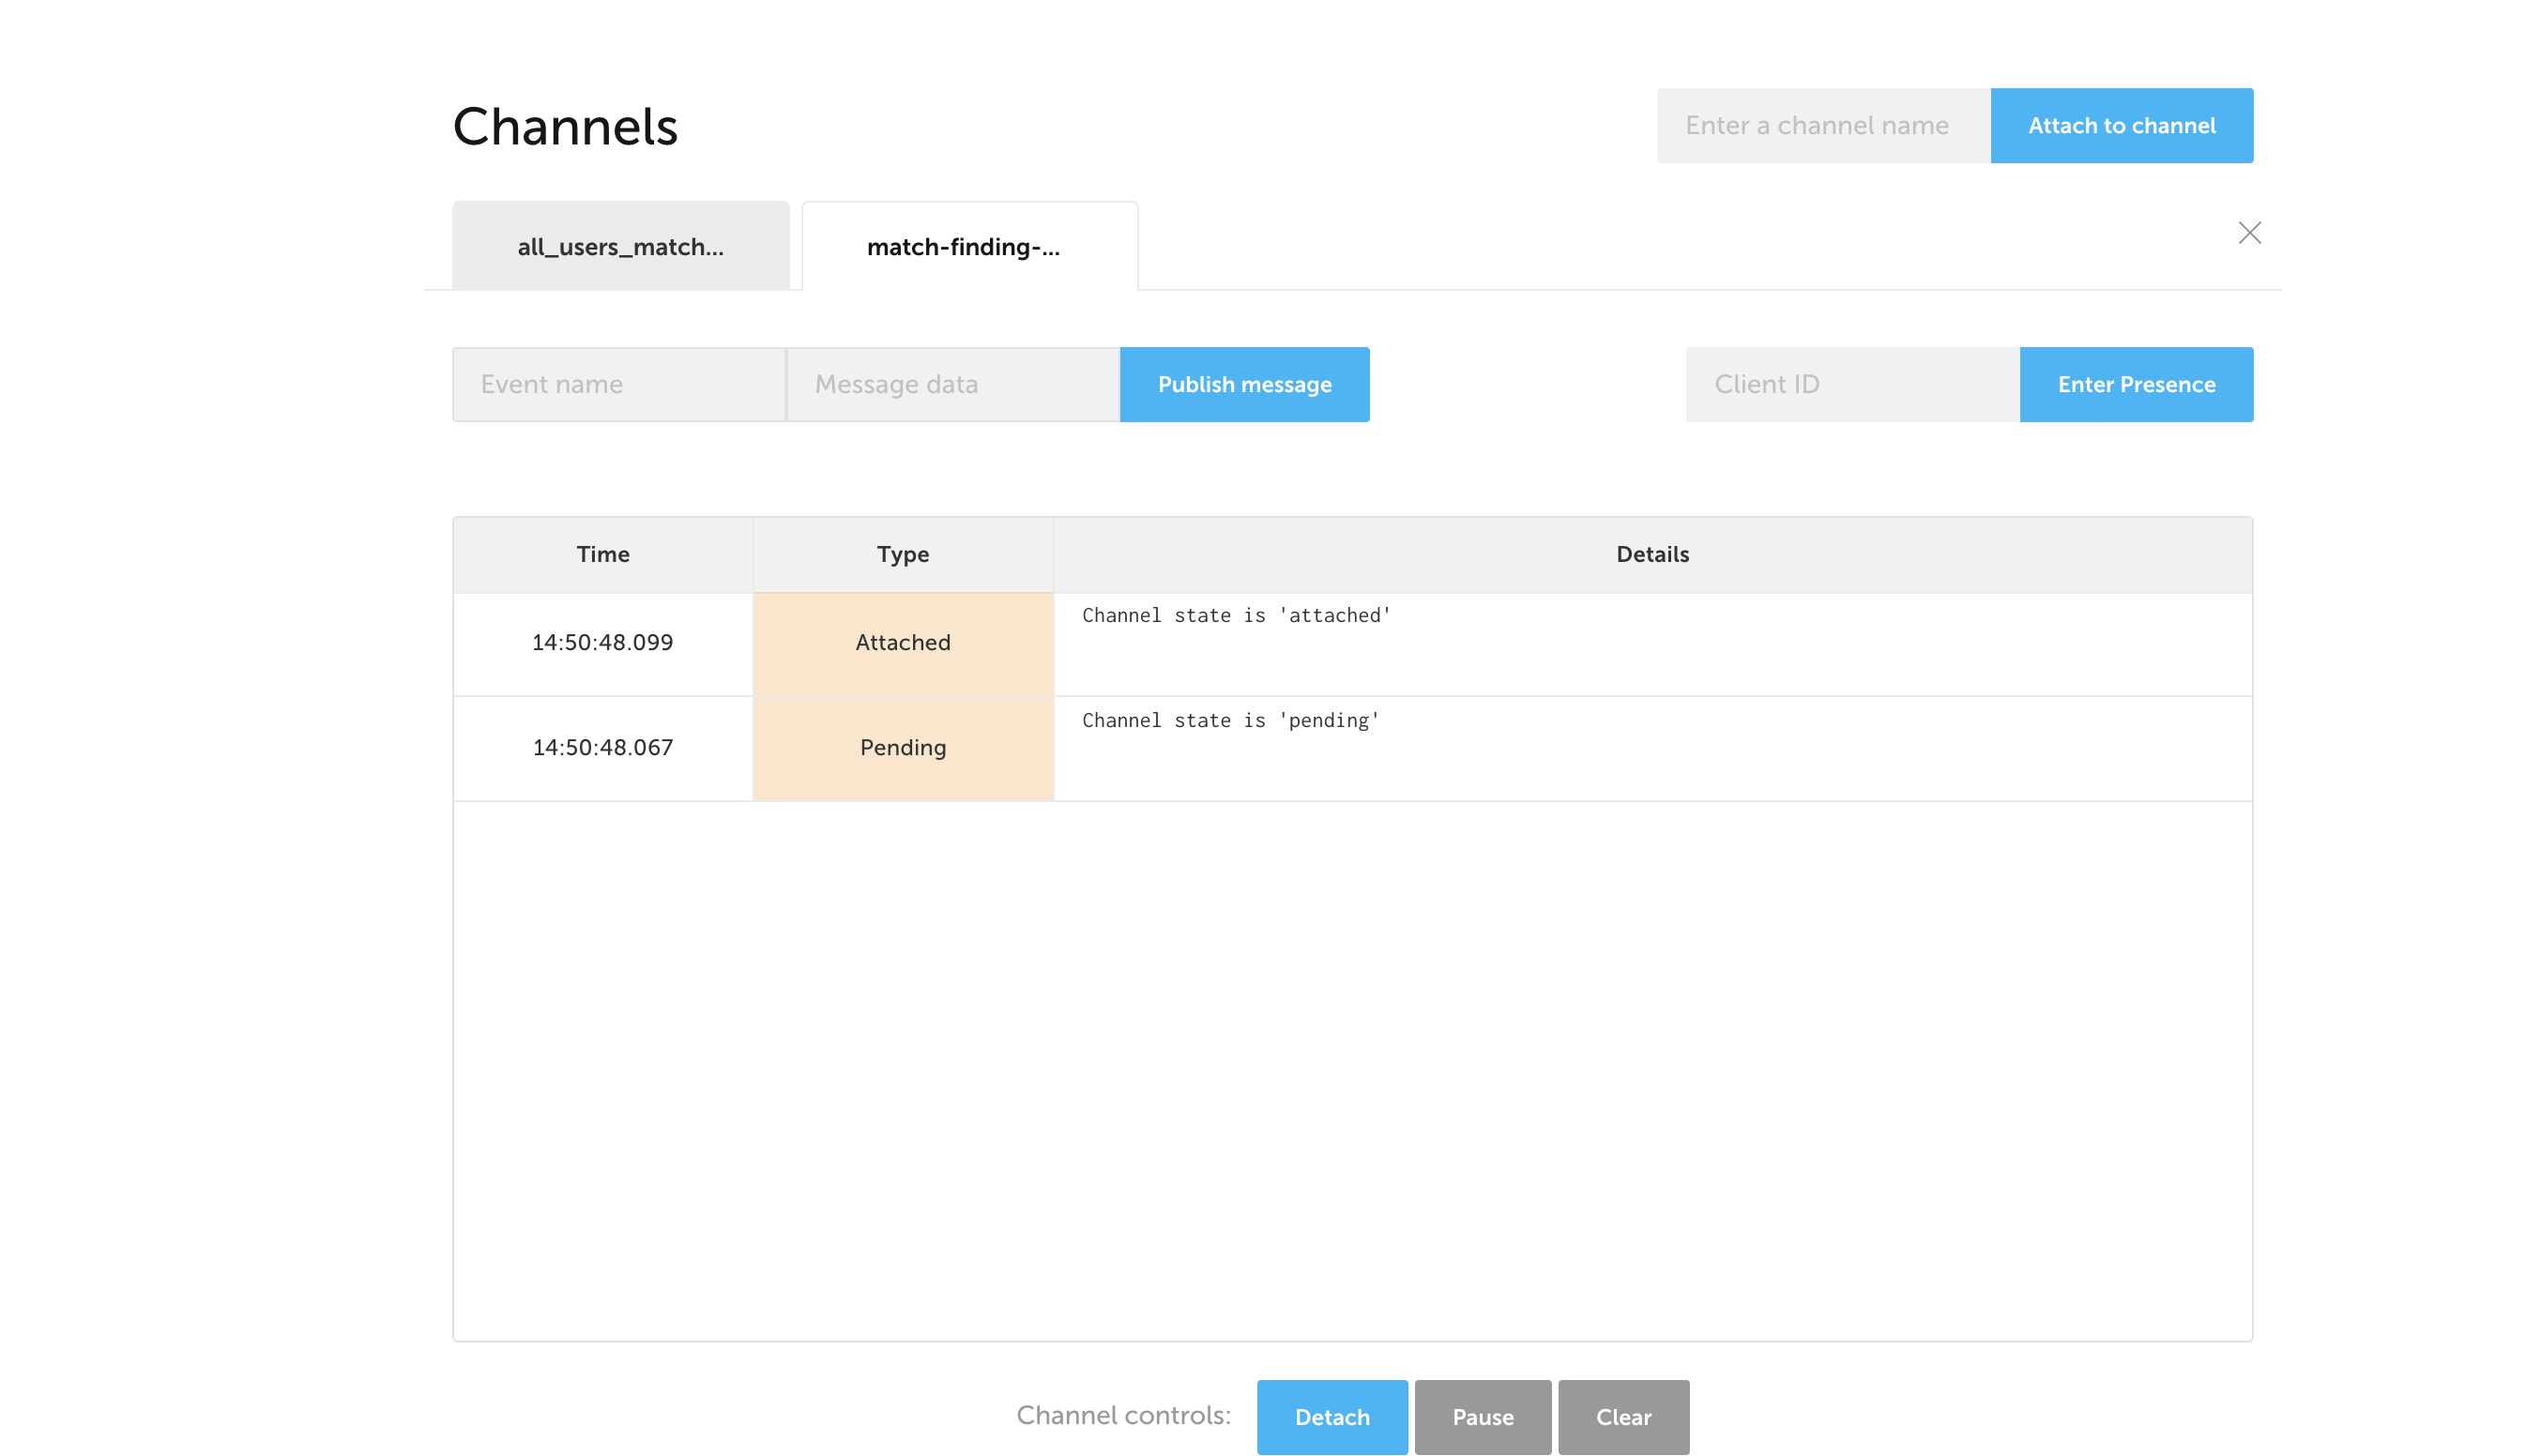2526x1456 pixels.
Task: Switch to the all_users_match tab
Action: [x=620, y=246]
